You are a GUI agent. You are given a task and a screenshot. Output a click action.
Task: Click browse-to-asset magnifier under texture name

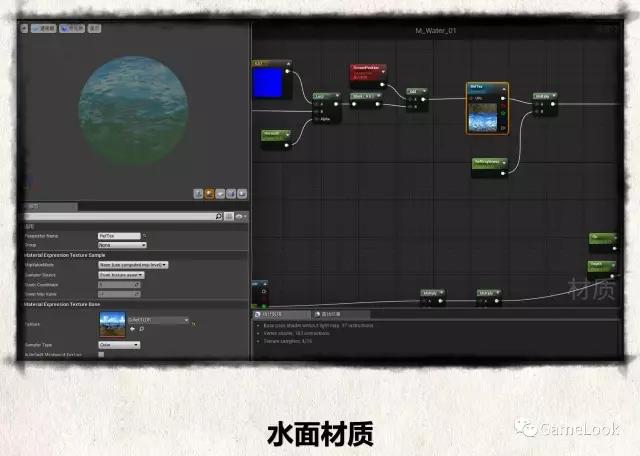click(x=142, y=329)
